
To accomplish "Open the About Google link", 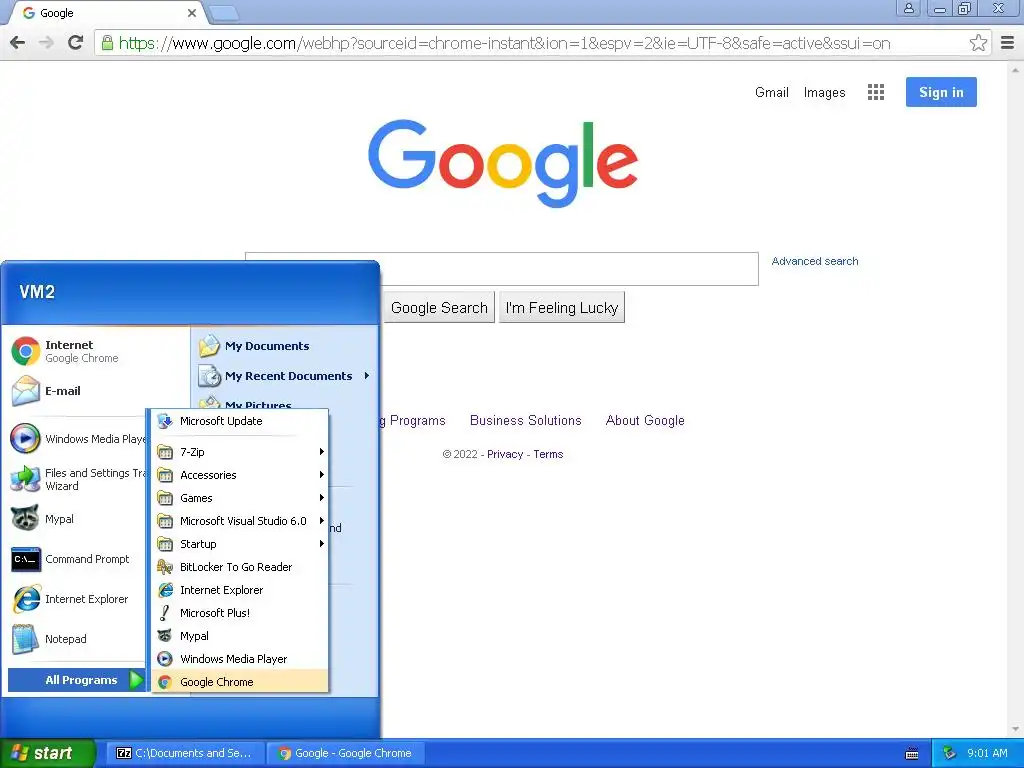I will 645,421.
